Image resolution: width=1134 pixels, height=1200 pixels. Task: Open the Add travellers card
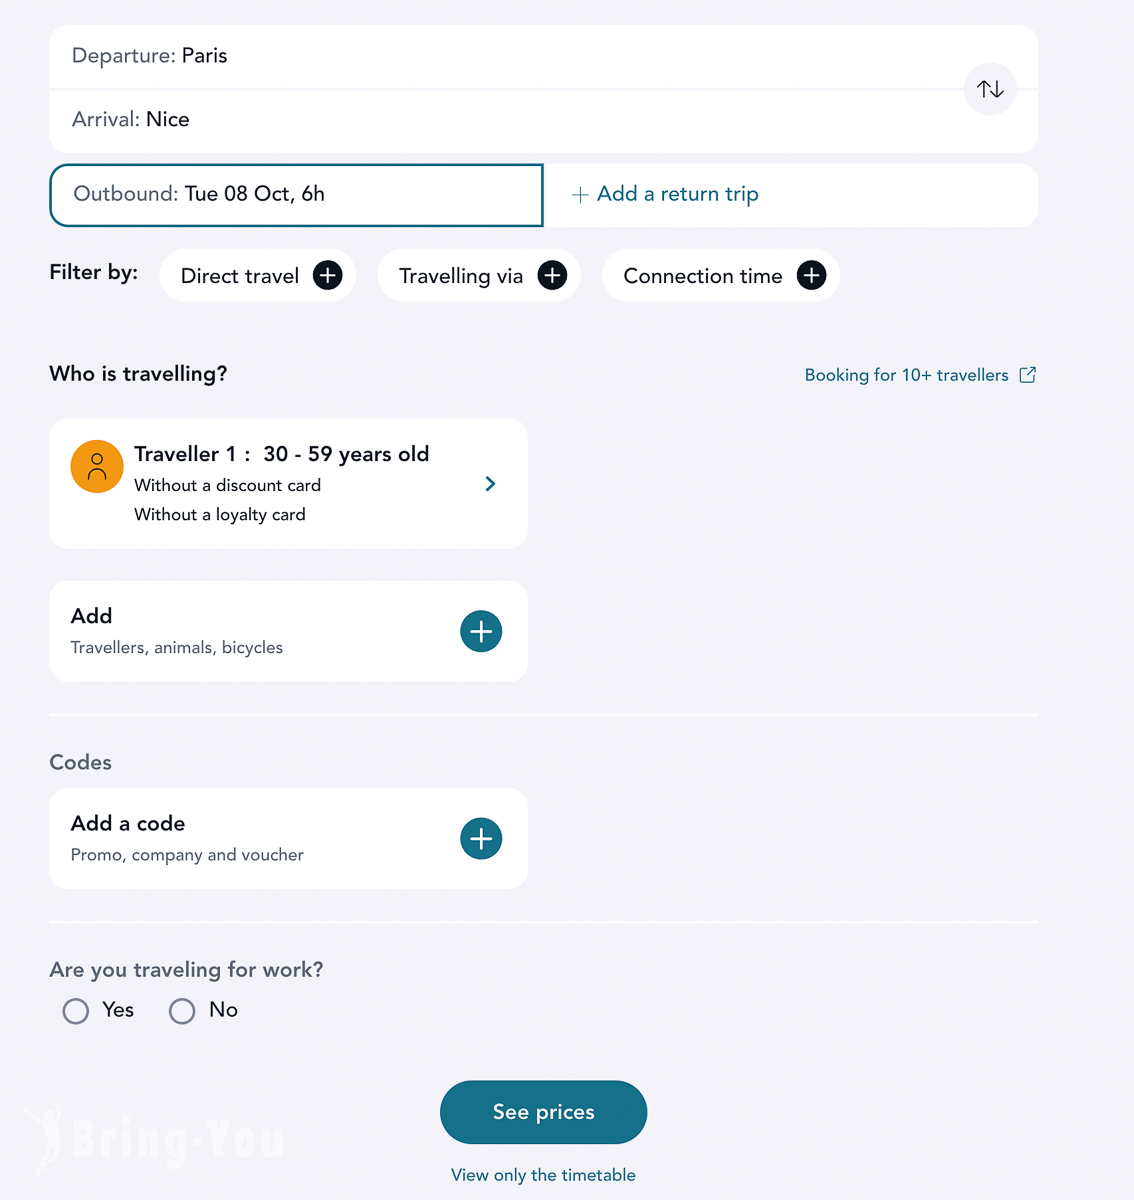(x=288, y=631)
